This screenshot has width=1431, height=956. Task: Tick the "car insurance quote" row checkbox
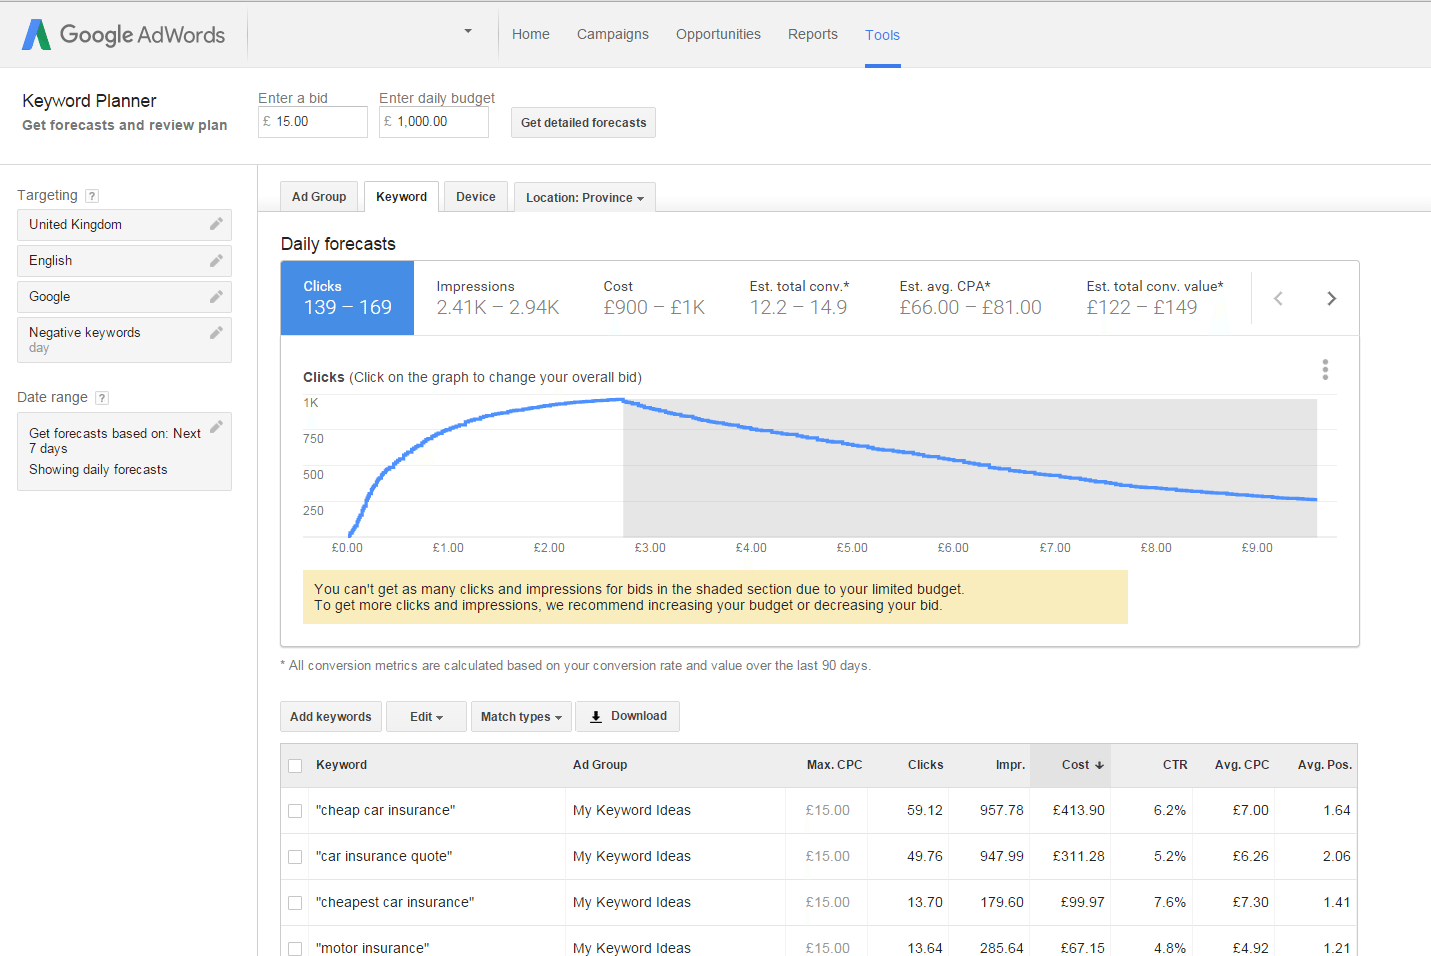[295, 857]
